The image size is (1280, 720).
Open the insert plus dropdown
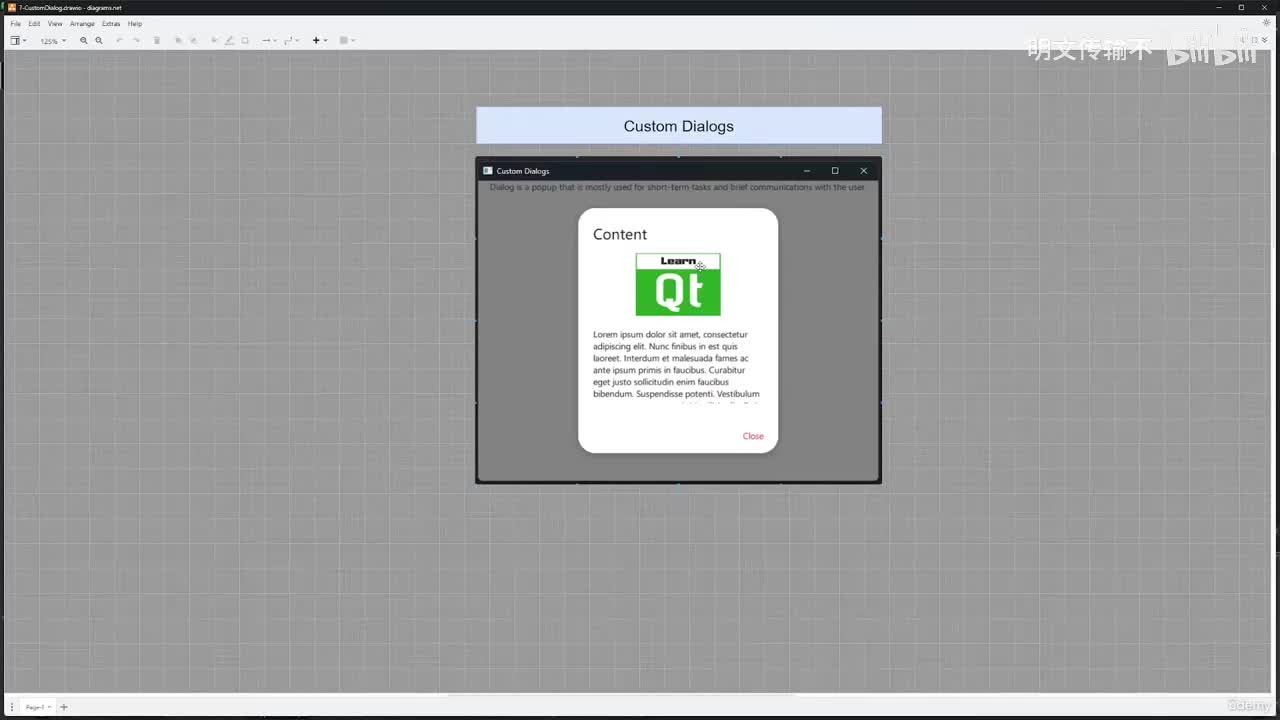319,41
